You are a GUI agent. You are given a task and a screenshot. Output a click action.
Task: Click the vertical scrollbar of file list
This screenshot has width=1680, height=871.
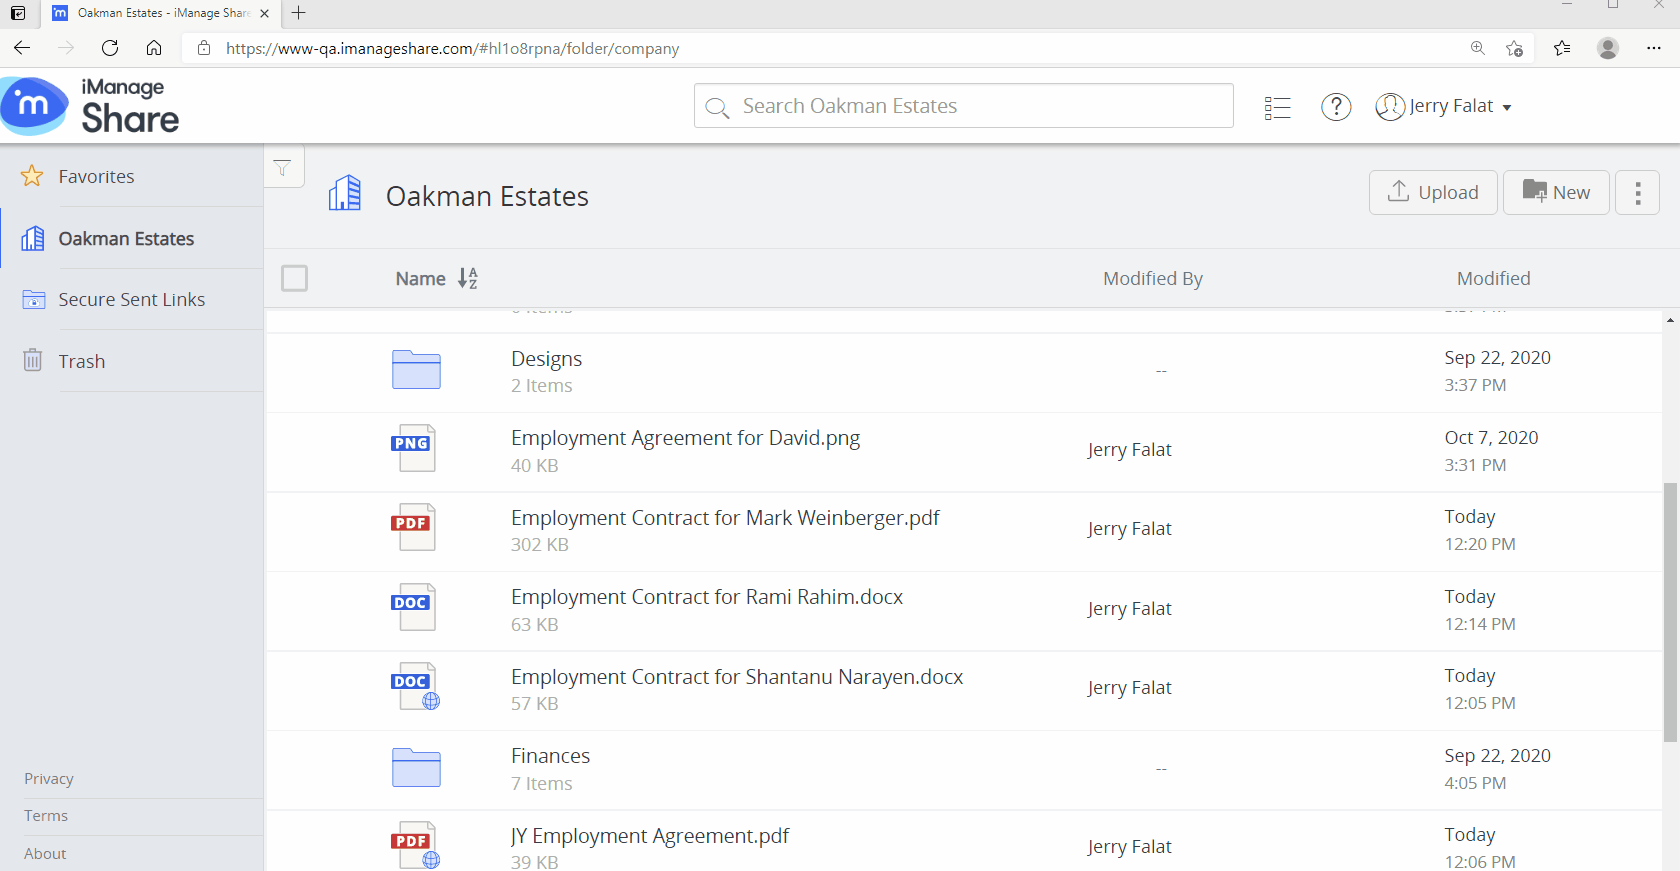tap(1669, 610)
